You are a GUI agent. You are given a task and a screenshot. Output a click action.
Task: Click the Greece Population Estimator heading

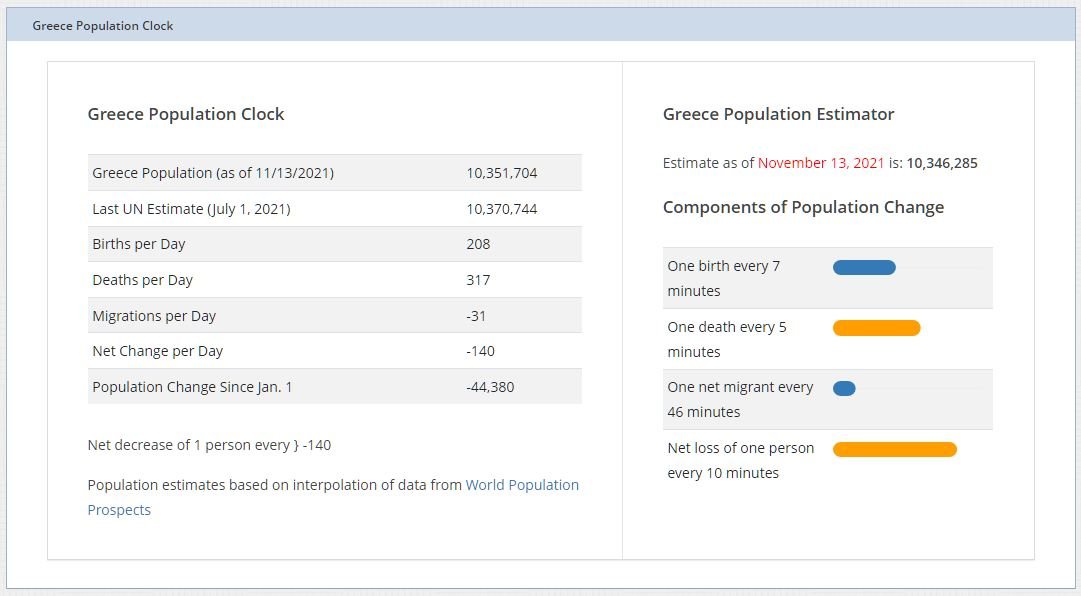tap(778, 114)
